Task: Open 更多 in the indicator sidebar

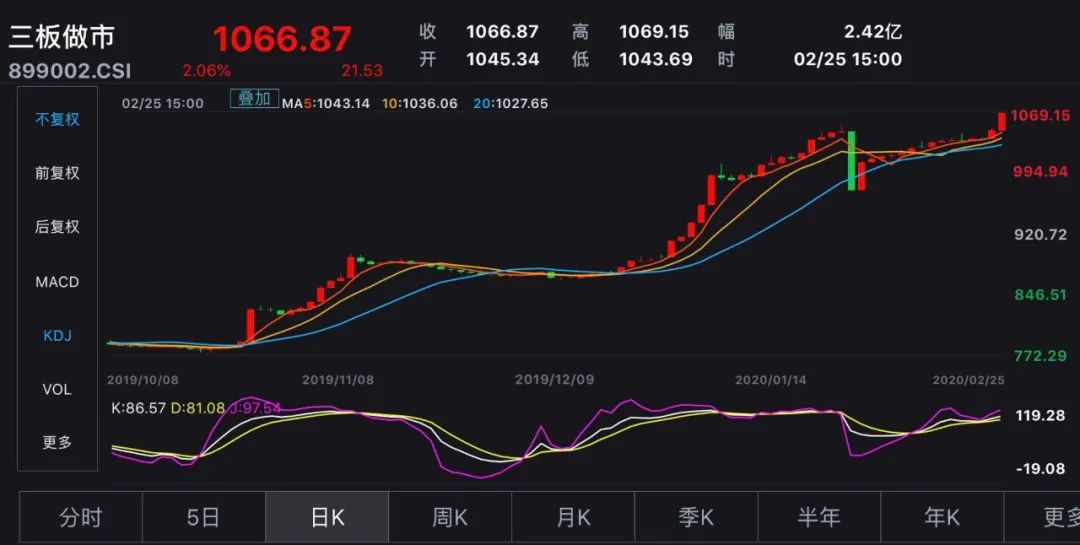Action: 57,442
